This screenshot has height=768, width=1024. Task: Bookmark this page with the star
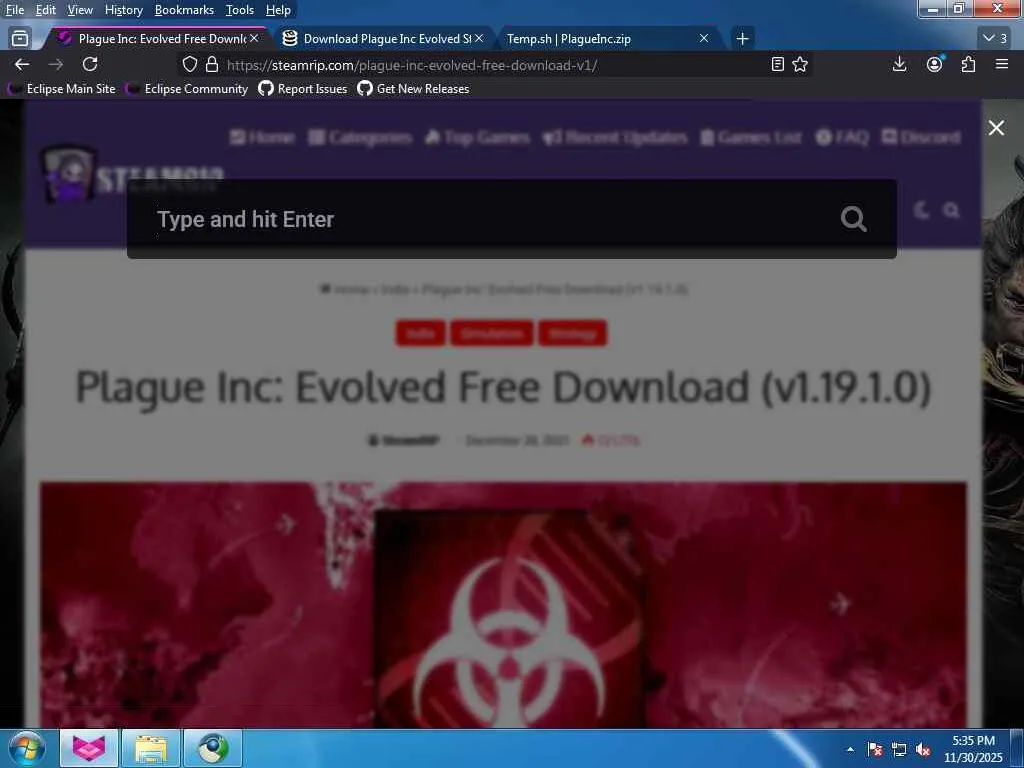pyautogui.click(x=800, y=64)
